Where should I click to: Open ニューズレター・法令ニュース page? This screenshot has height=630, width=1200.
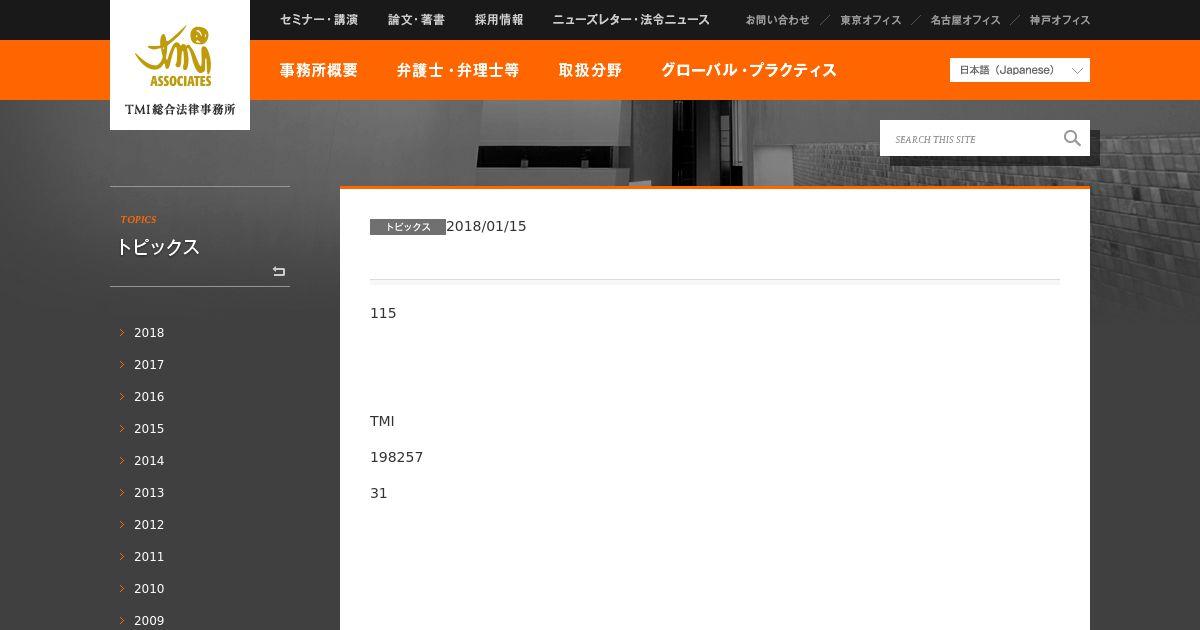tap(631, 20)
